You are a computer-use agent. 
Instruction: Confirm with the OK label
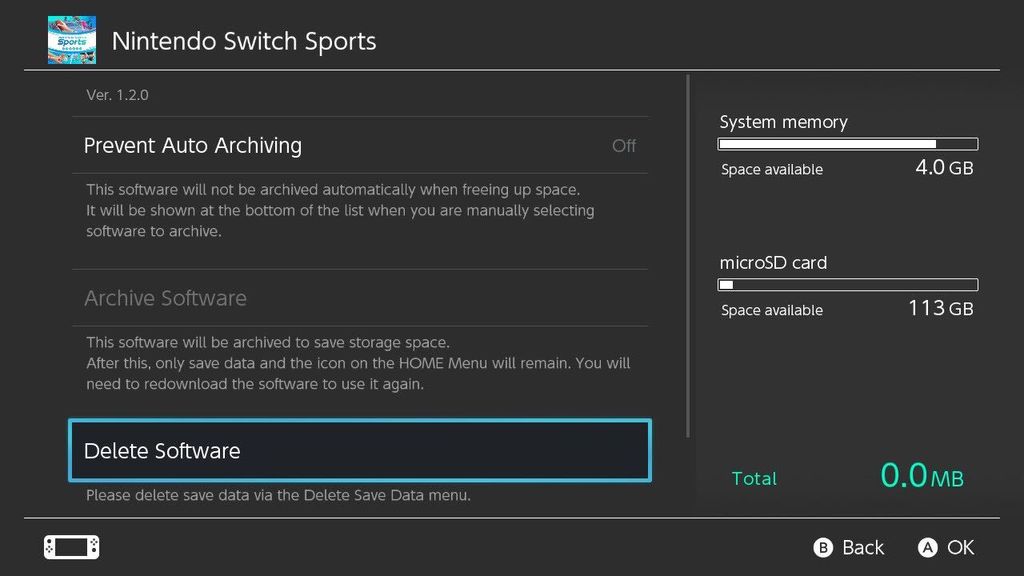click(961, 547)
